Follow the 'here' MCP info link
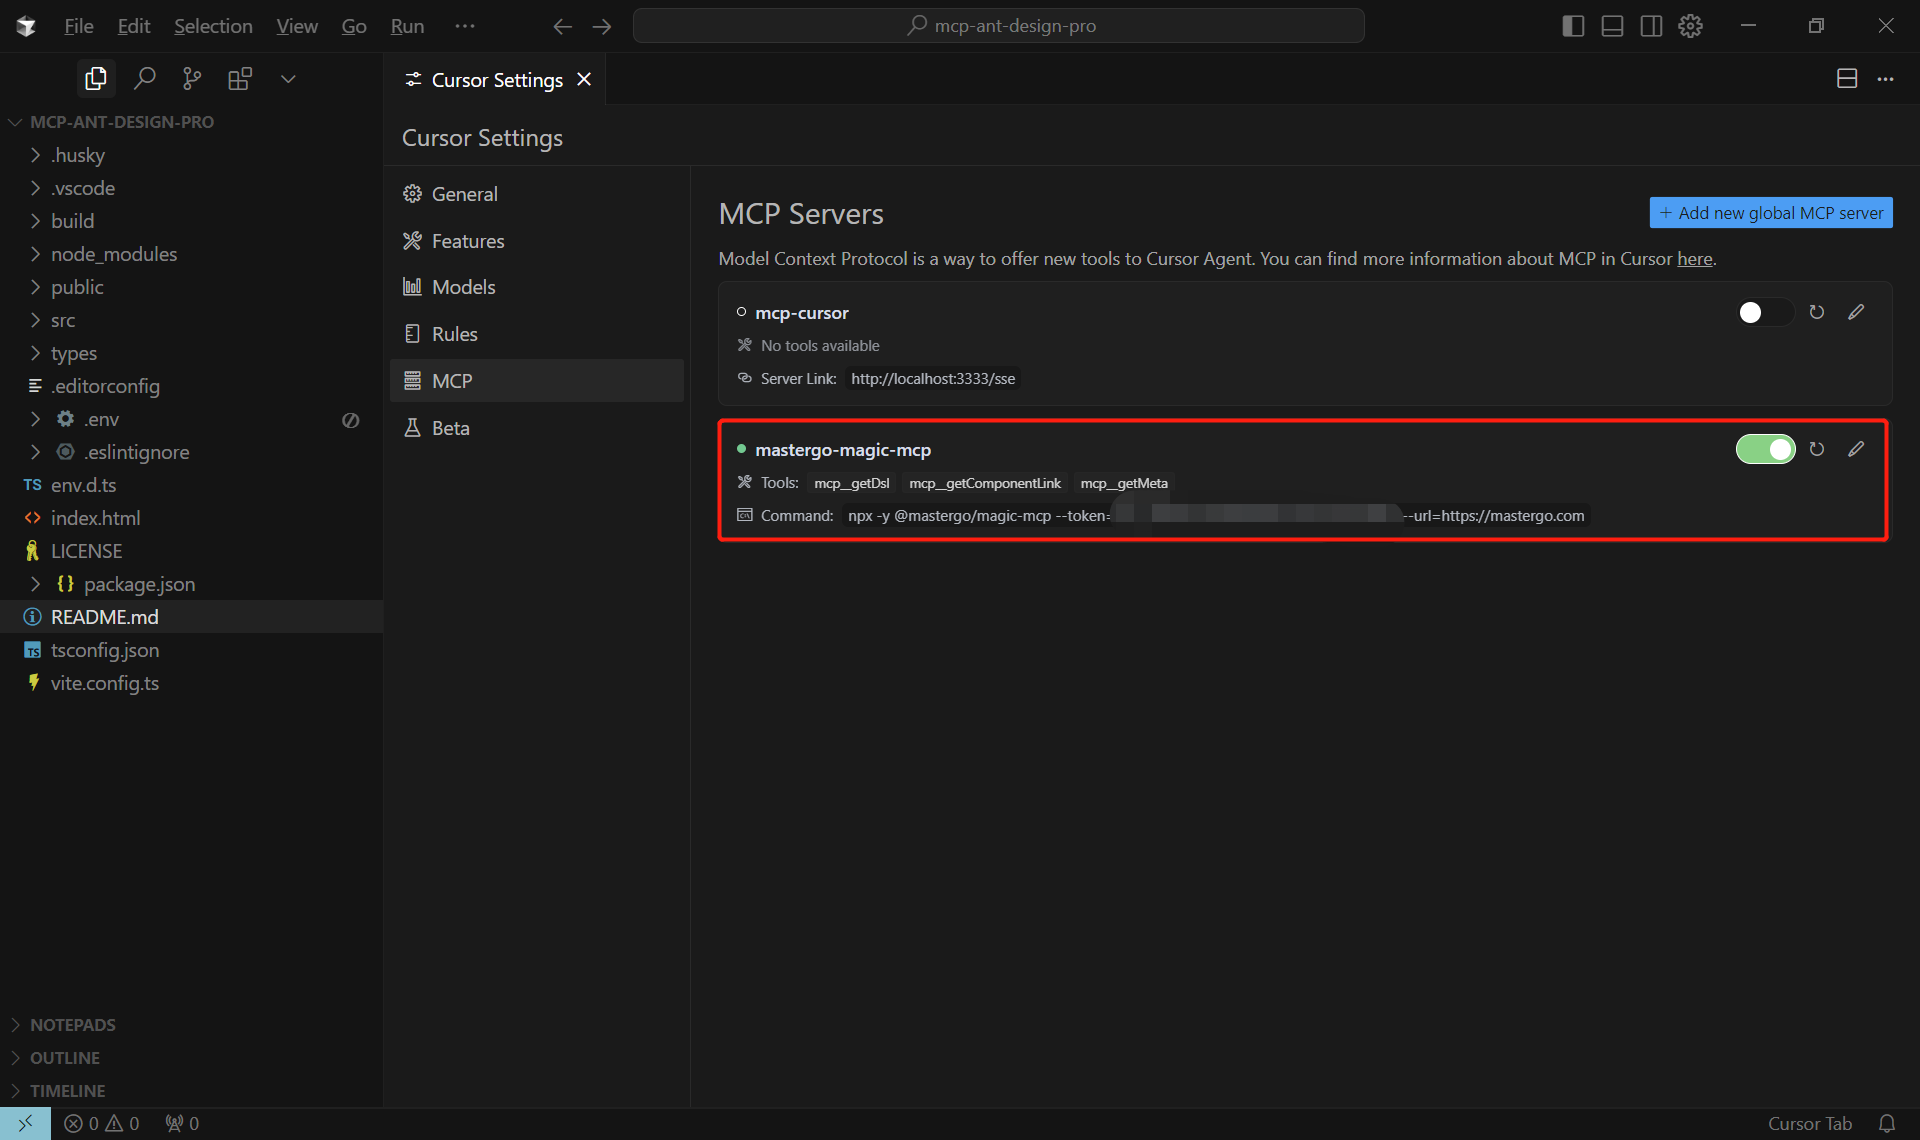The width and height of the screenshot is (1920, 1140). 1694,259
